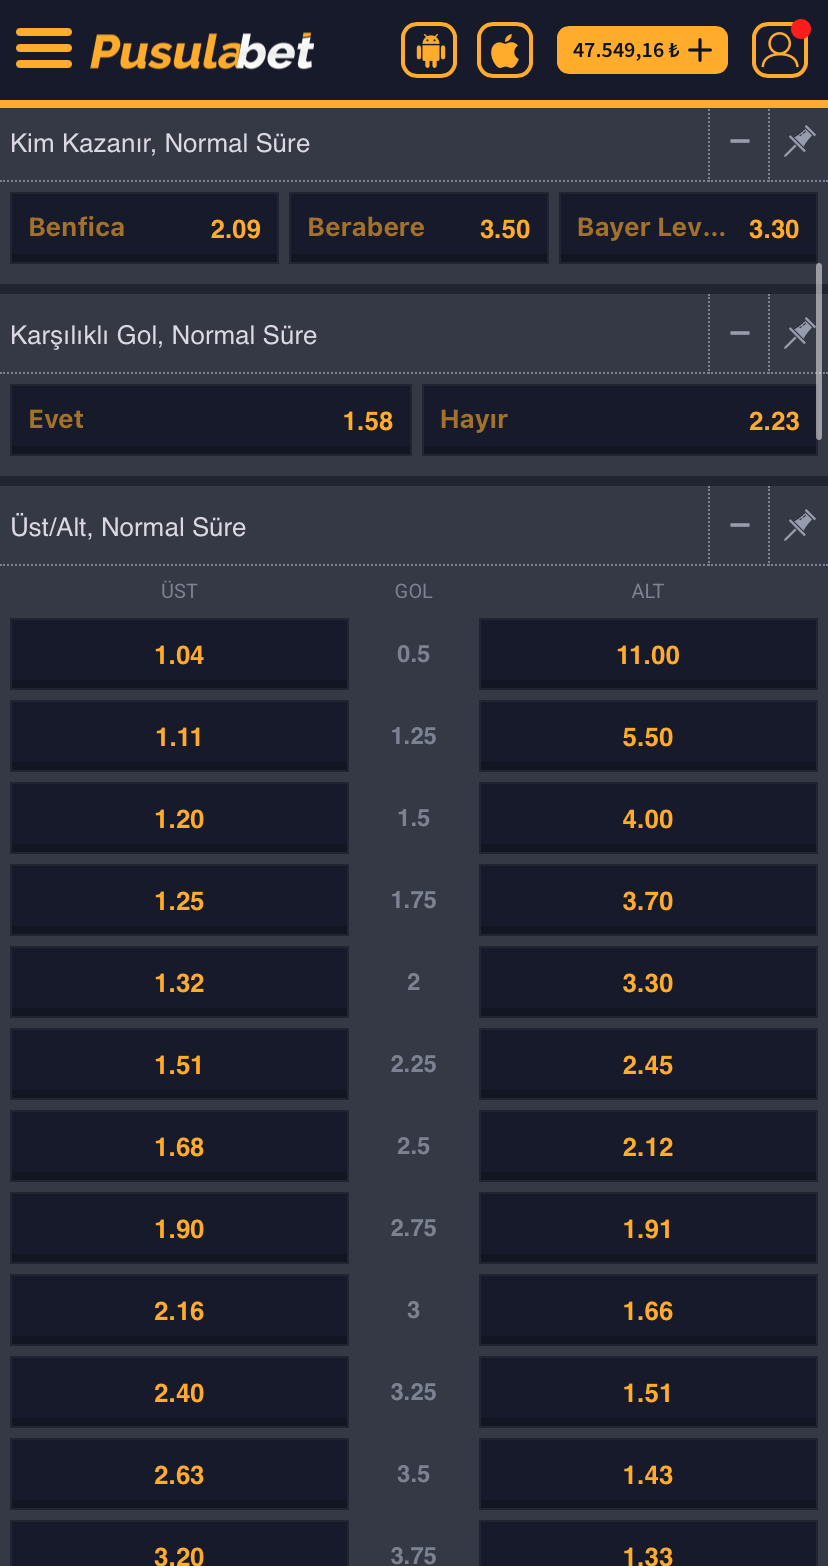Click the page vertical scrollbar
The height and width of the screenshot is (1566, 828).
(819, 351)
